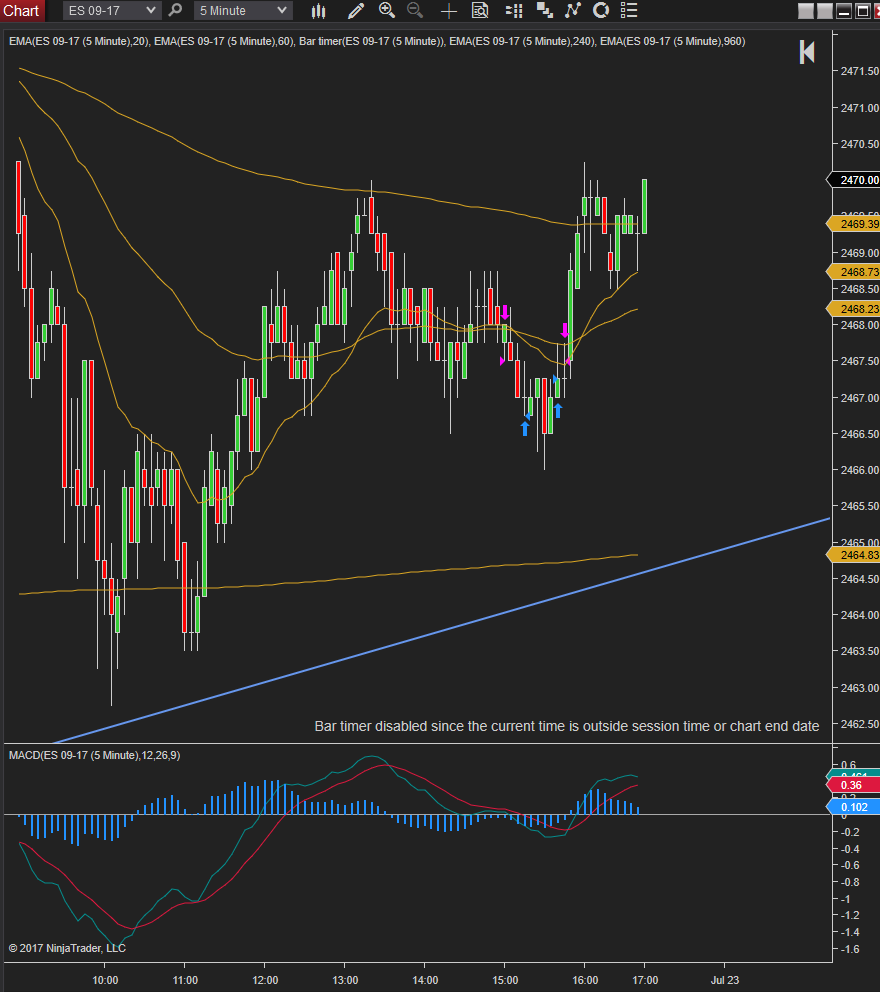Click the MACD 0.36 value marker
This screenshot has width=880, height=992.
pos(853,785)
